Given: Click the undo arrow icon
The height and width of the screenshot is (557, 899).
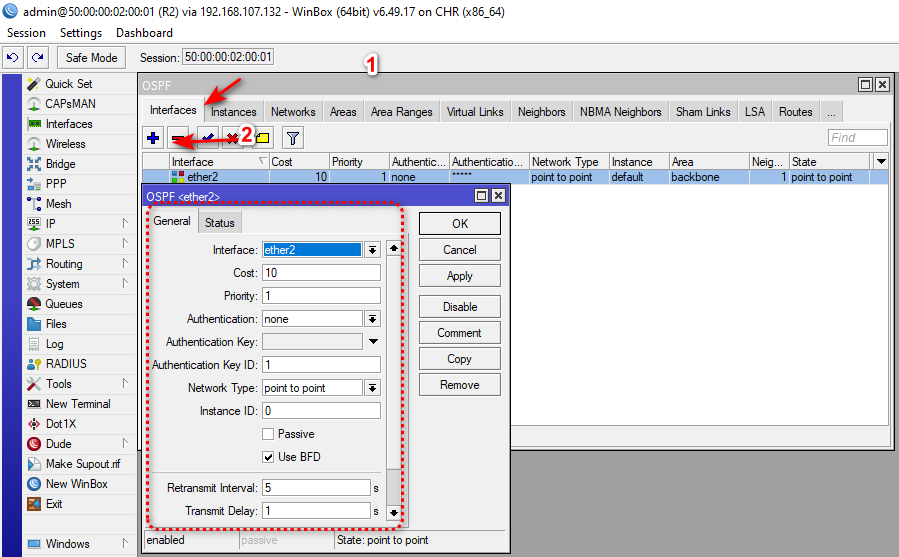Looking at the screenshot, I should coord(13,58).
